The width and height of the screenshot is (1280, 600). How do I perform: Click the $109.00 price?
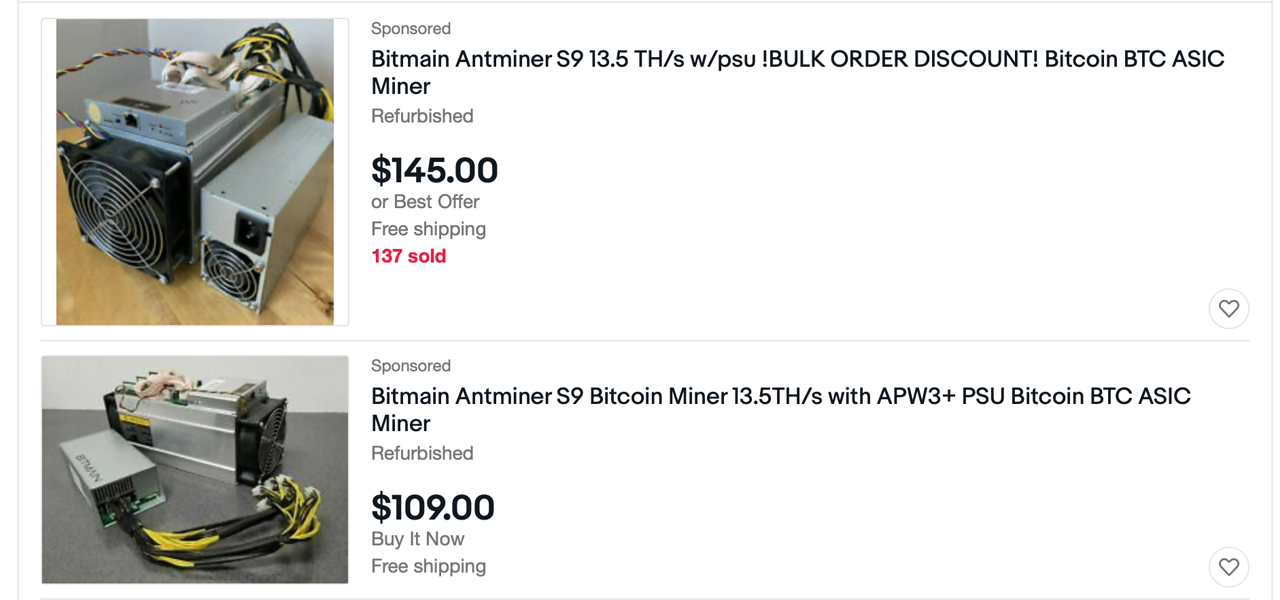point(433,507)
